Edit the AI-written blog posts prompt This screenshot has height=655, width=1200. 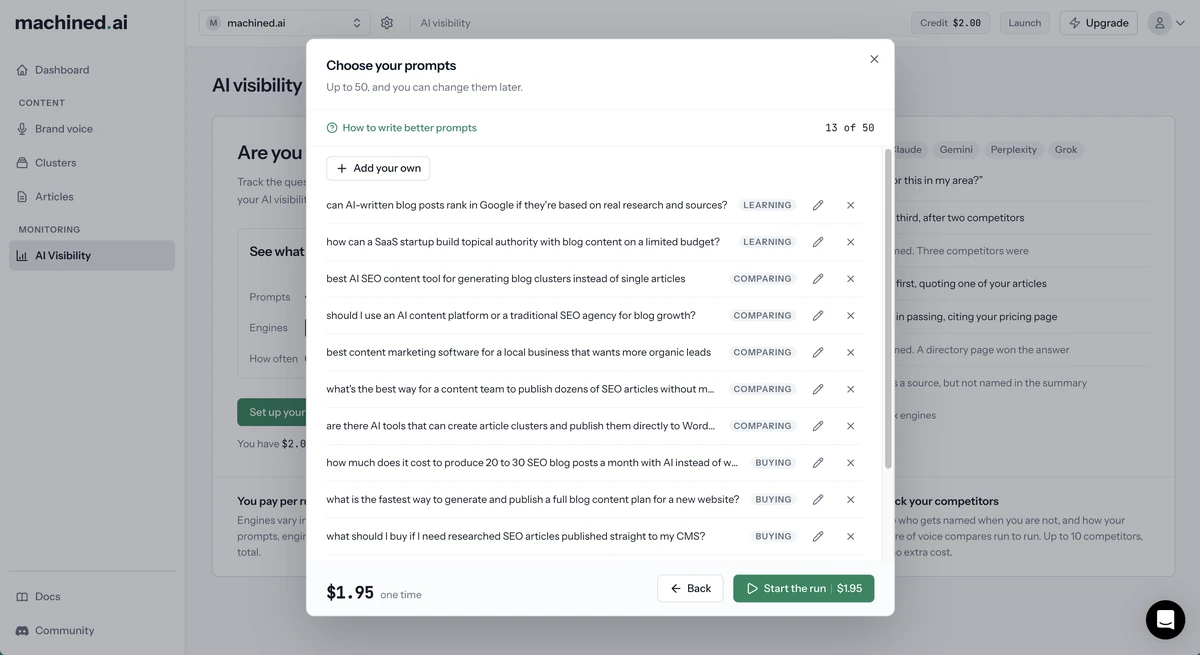pos(818,205)
